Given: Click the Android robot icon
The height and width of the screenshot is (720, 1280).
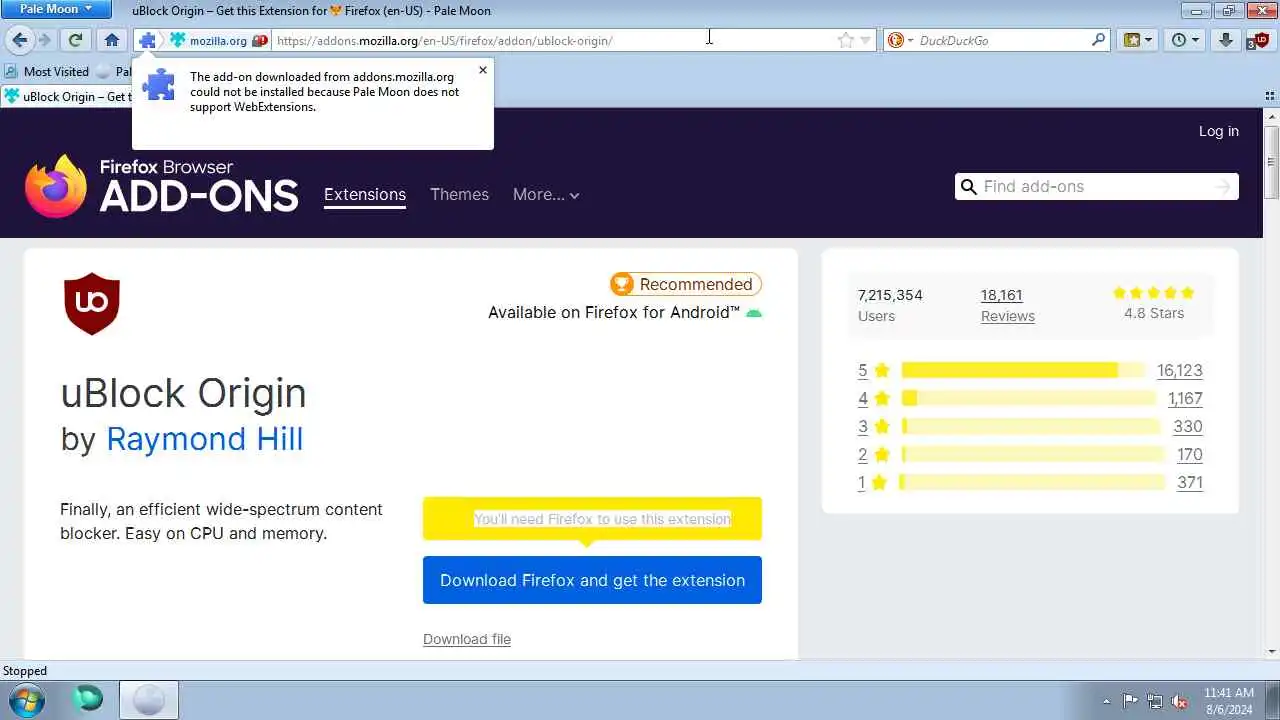Looking at the screenshot, I should (754, 313).
